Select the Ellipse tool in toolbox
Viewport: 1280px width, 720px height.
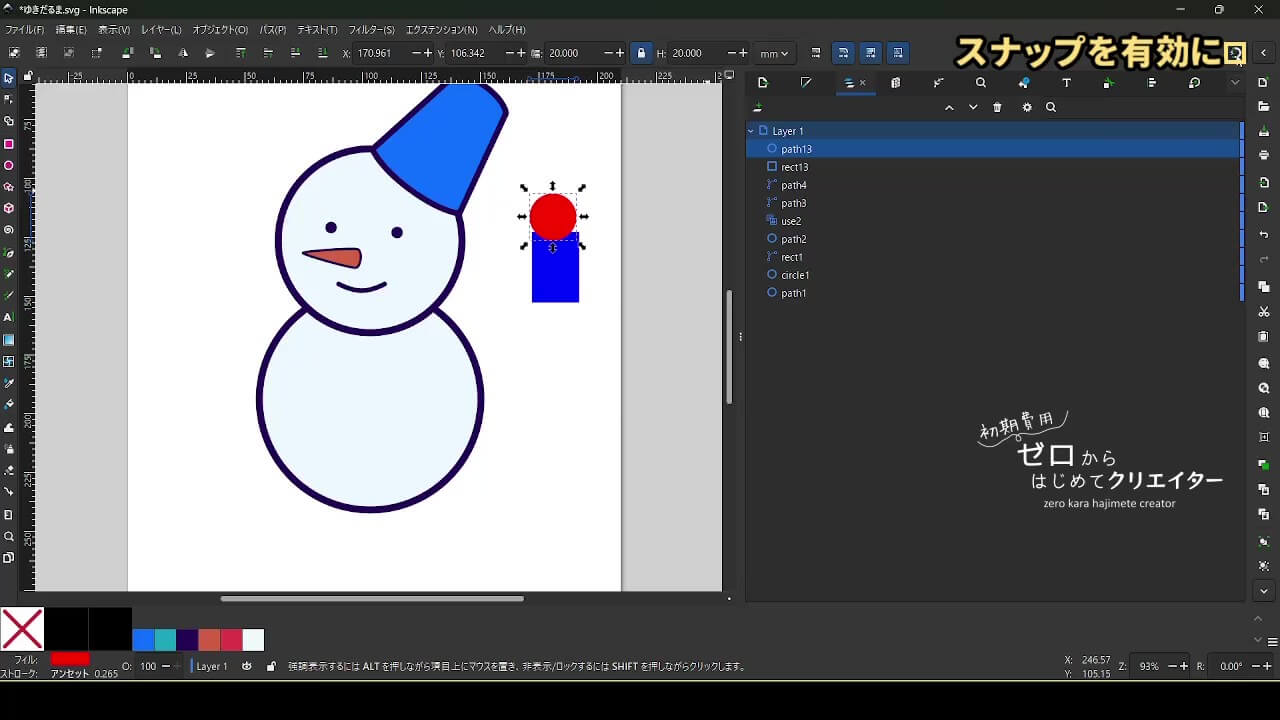point(9,166)
